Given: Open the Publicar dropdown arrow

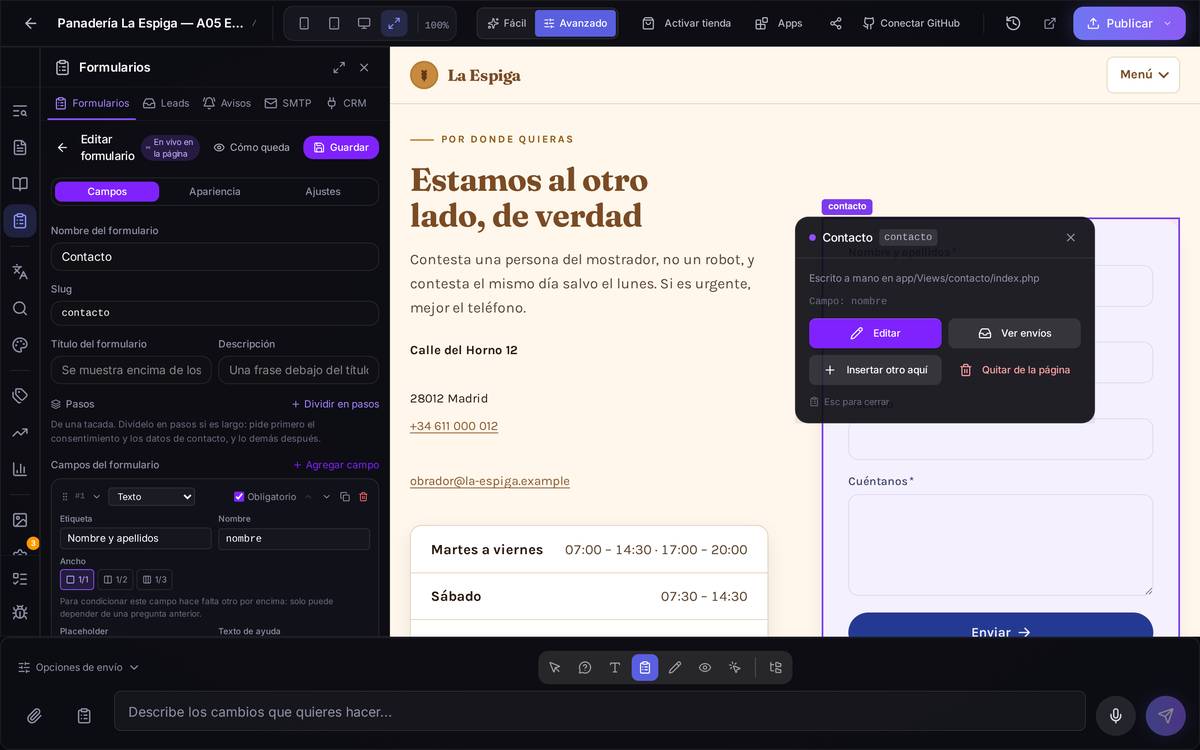Looking at the screenshot, I should pos(1167,23).
